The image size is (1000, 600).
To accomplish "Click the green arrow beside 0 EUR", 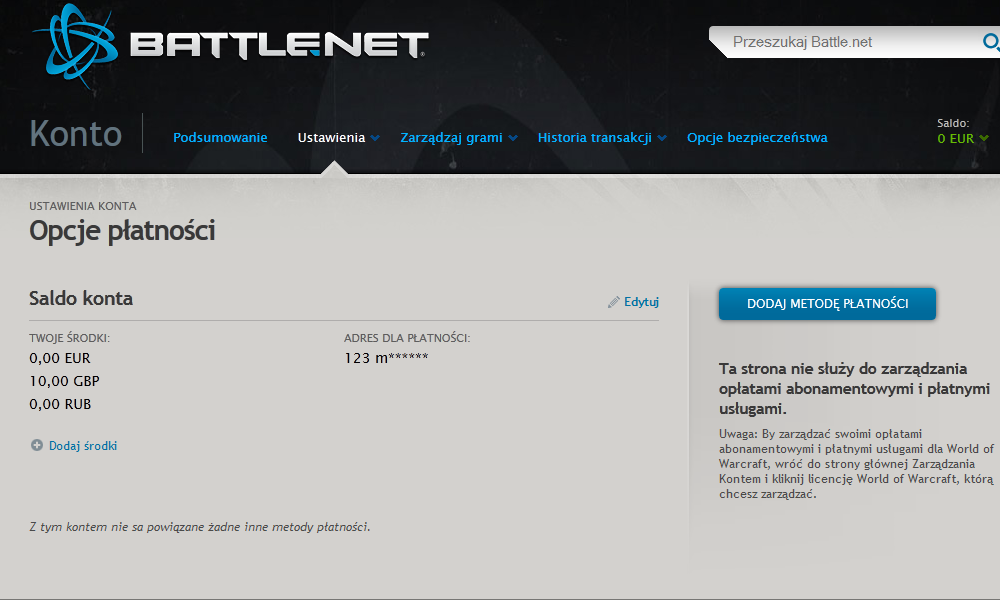I will point(985,139).
